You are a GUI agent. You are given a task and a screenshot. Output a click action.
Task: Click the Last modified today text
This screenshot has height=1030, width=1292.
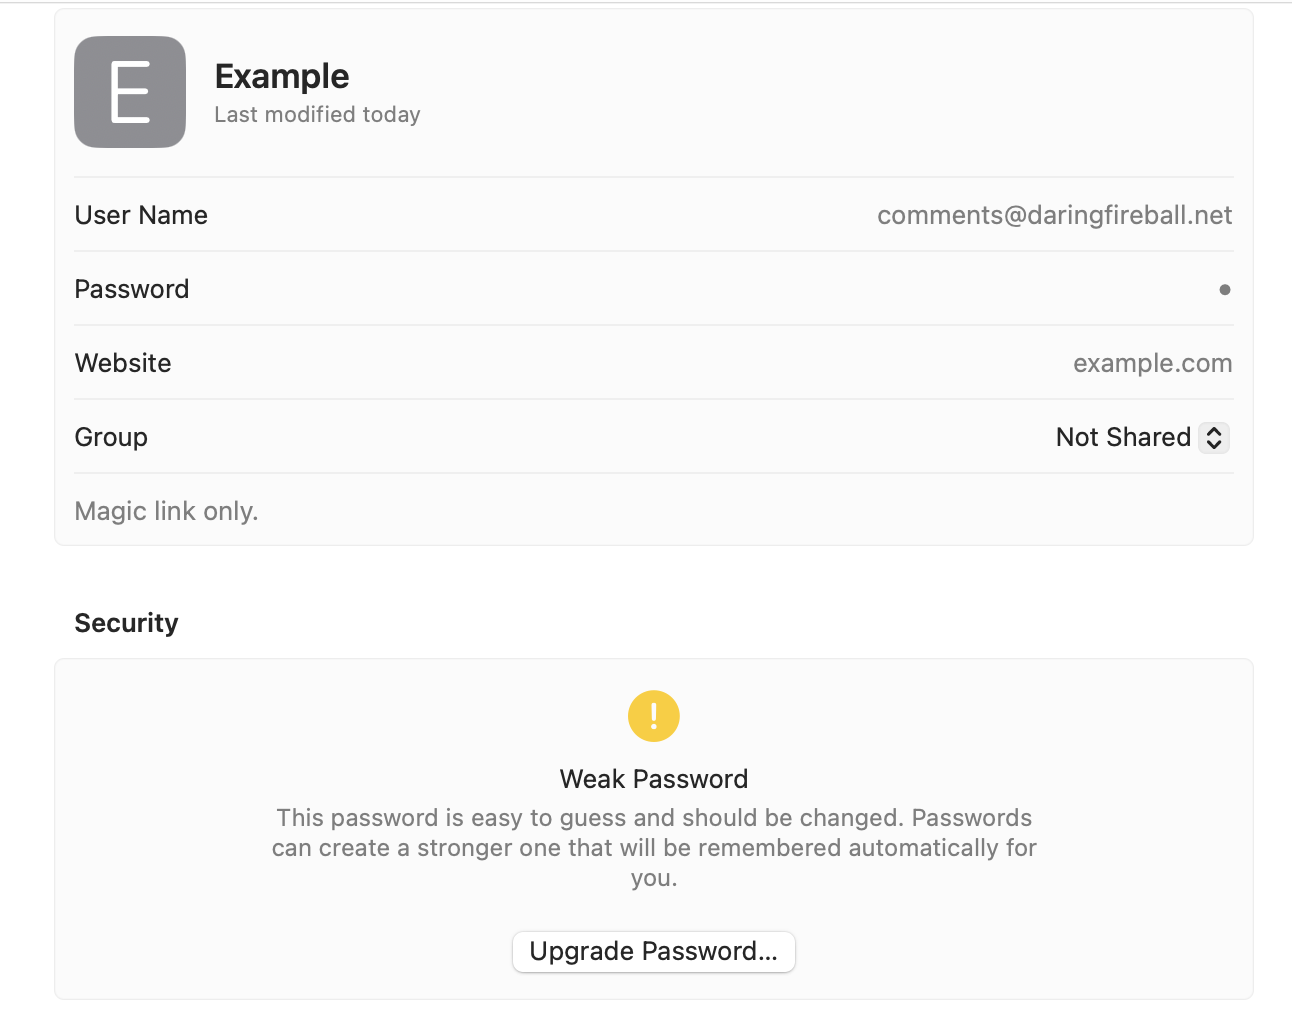click(x=317, y=115)
